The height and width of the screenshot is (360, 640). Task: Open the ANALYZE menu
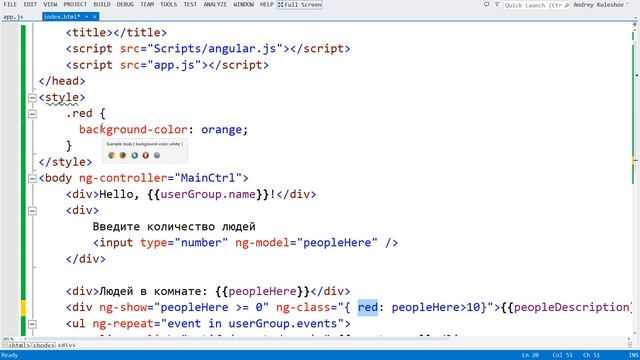coord(215,4)
